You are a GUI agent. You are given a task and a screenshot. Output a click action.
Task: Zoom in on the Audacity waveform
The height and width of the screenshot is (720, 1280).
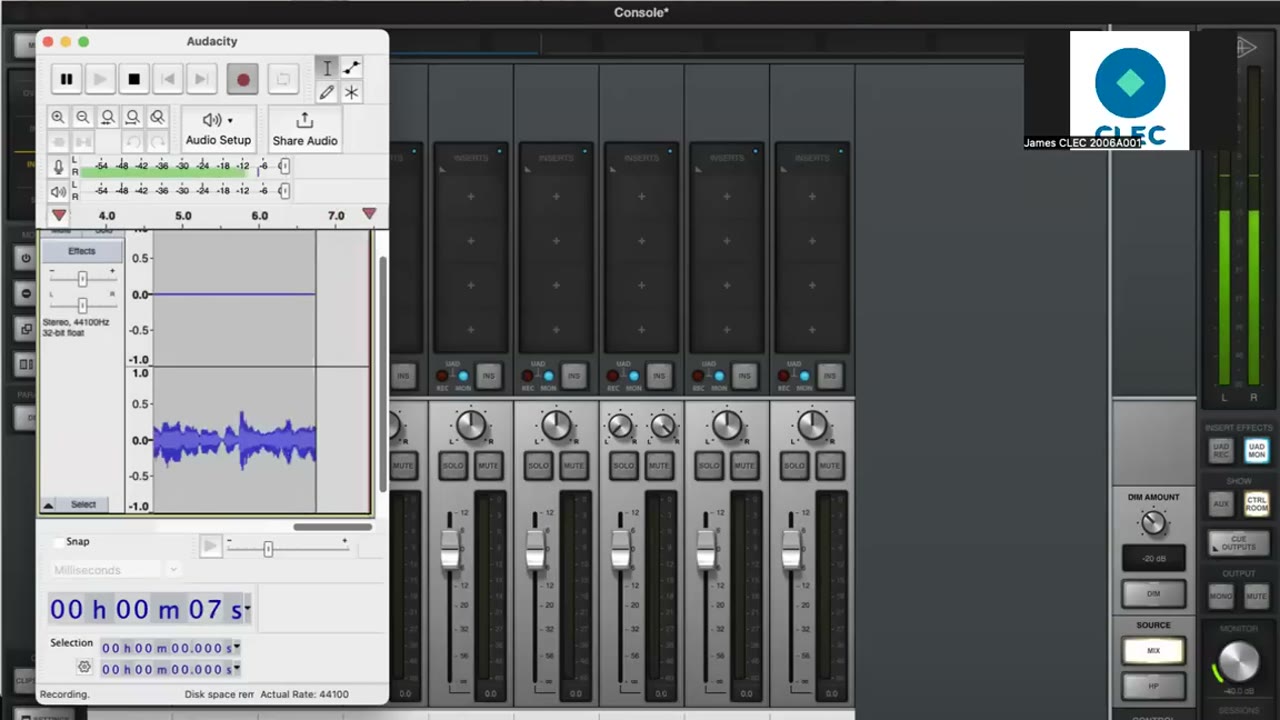58,117
